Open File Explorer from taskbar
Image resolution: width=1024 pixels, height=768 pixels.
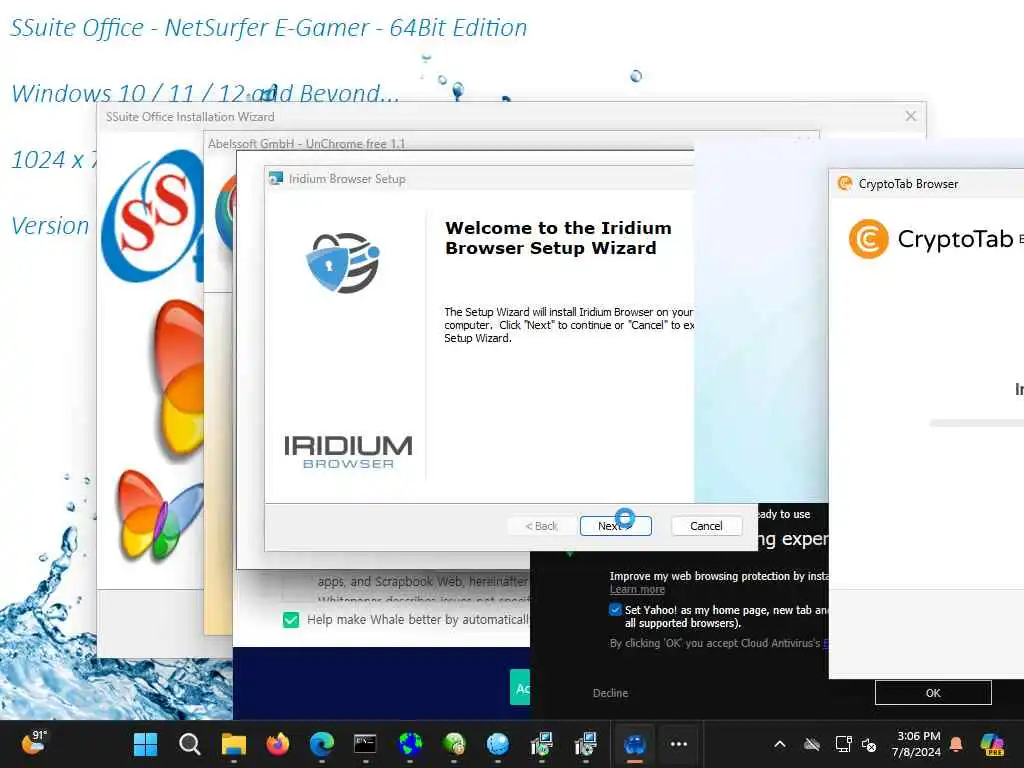coord(234,744)
